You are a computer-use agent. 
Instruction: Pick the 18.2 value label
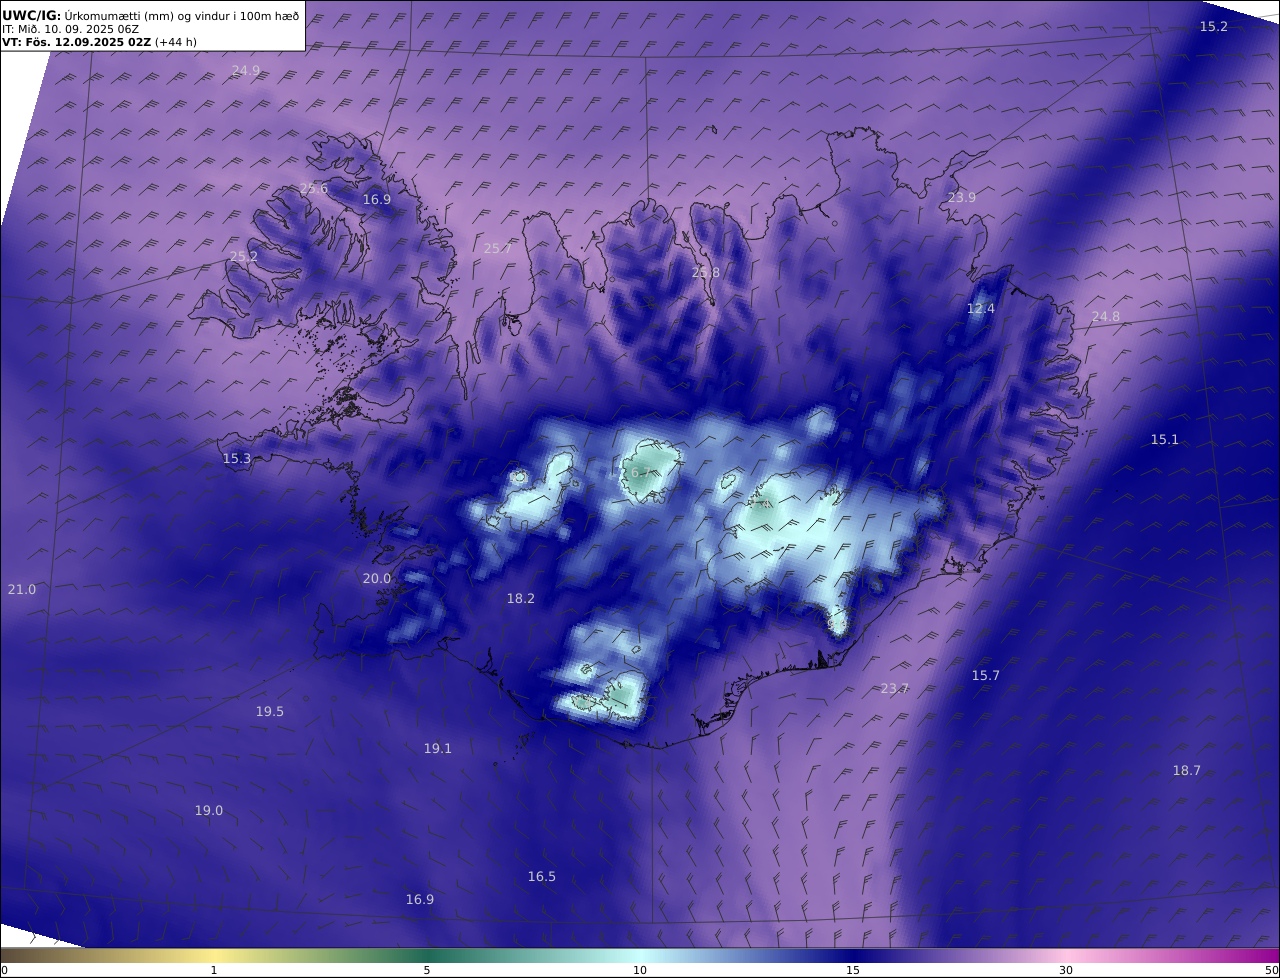click(x=520, y=599)
